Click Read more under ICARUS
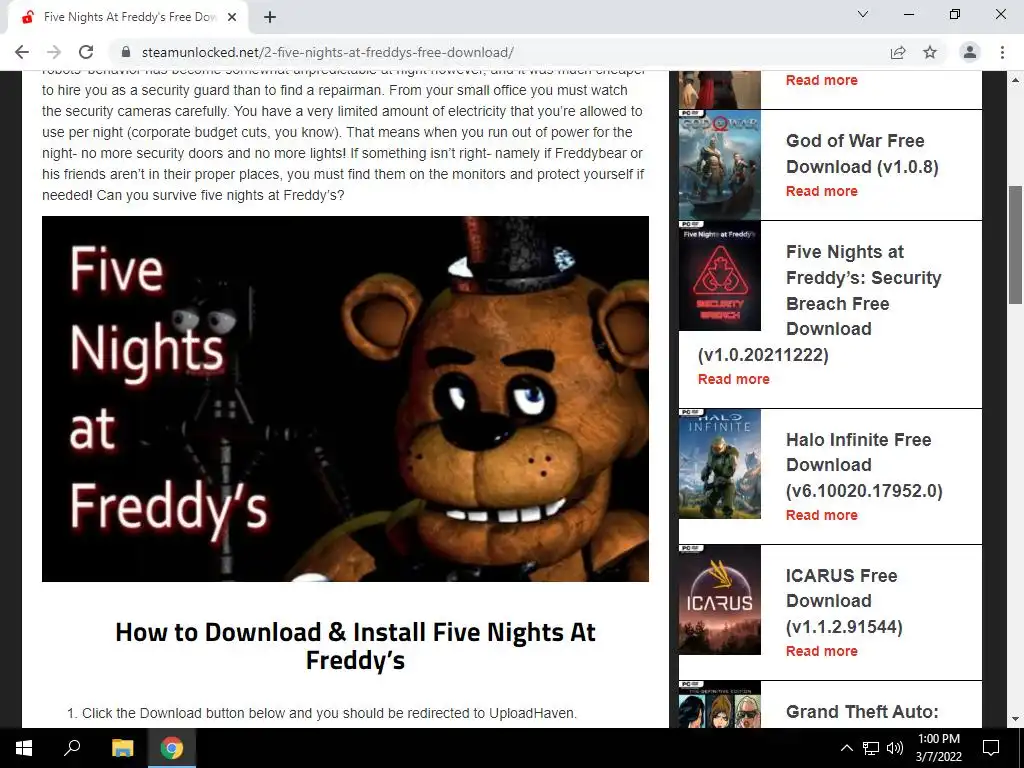Screen dimensions: 1024x768 822,651
